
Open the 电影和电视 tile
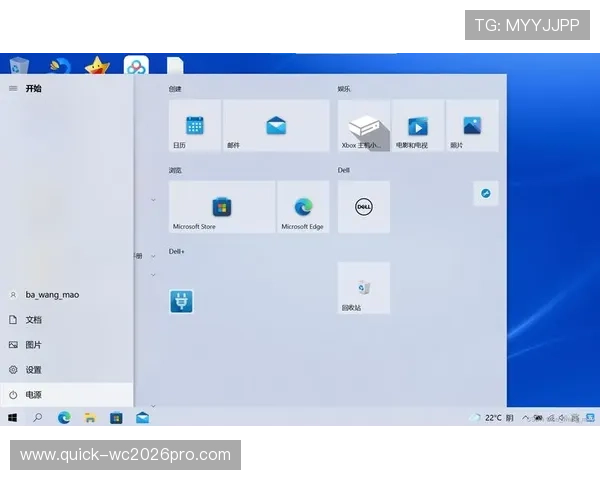click(418, 126)
